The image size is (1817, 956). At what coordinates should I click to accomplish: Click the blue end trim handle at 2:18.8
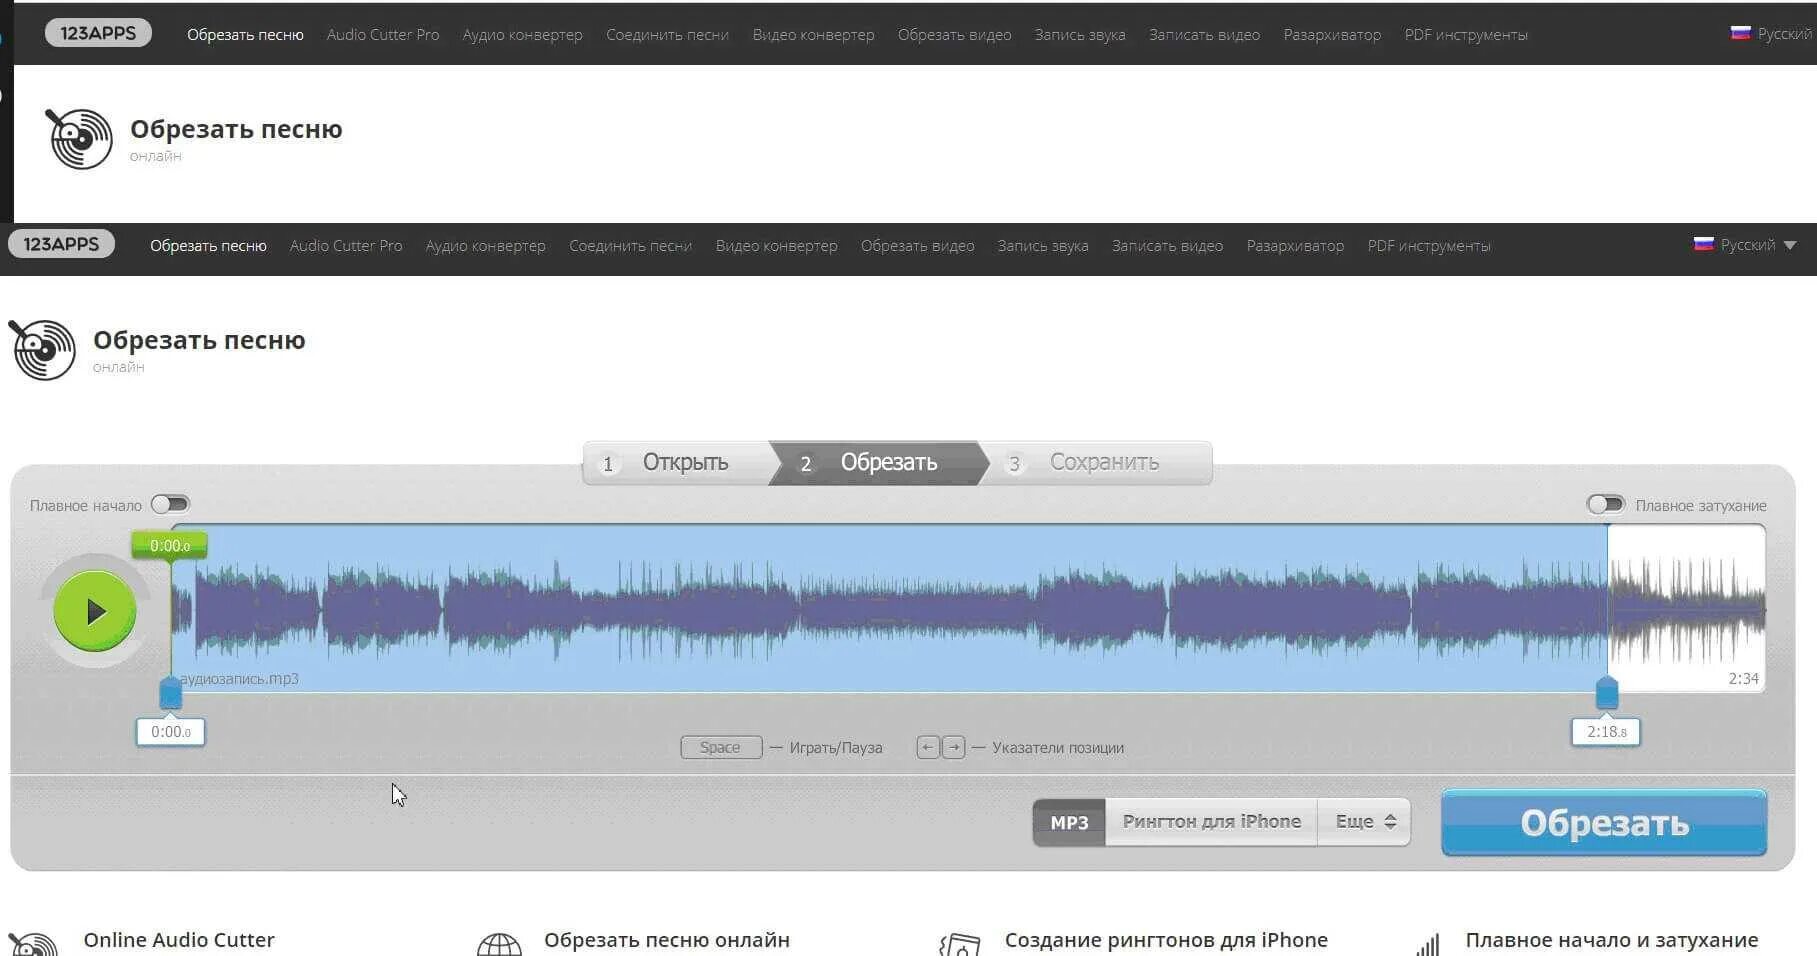pos(1607,692)
